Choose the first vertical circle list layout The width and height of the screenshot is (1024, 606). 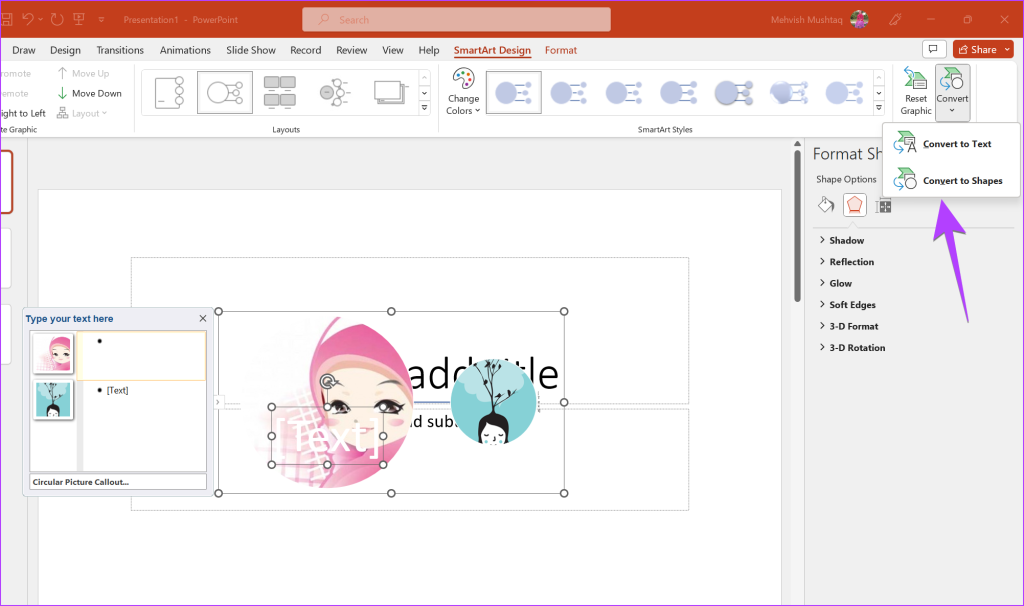pos(169,92)
